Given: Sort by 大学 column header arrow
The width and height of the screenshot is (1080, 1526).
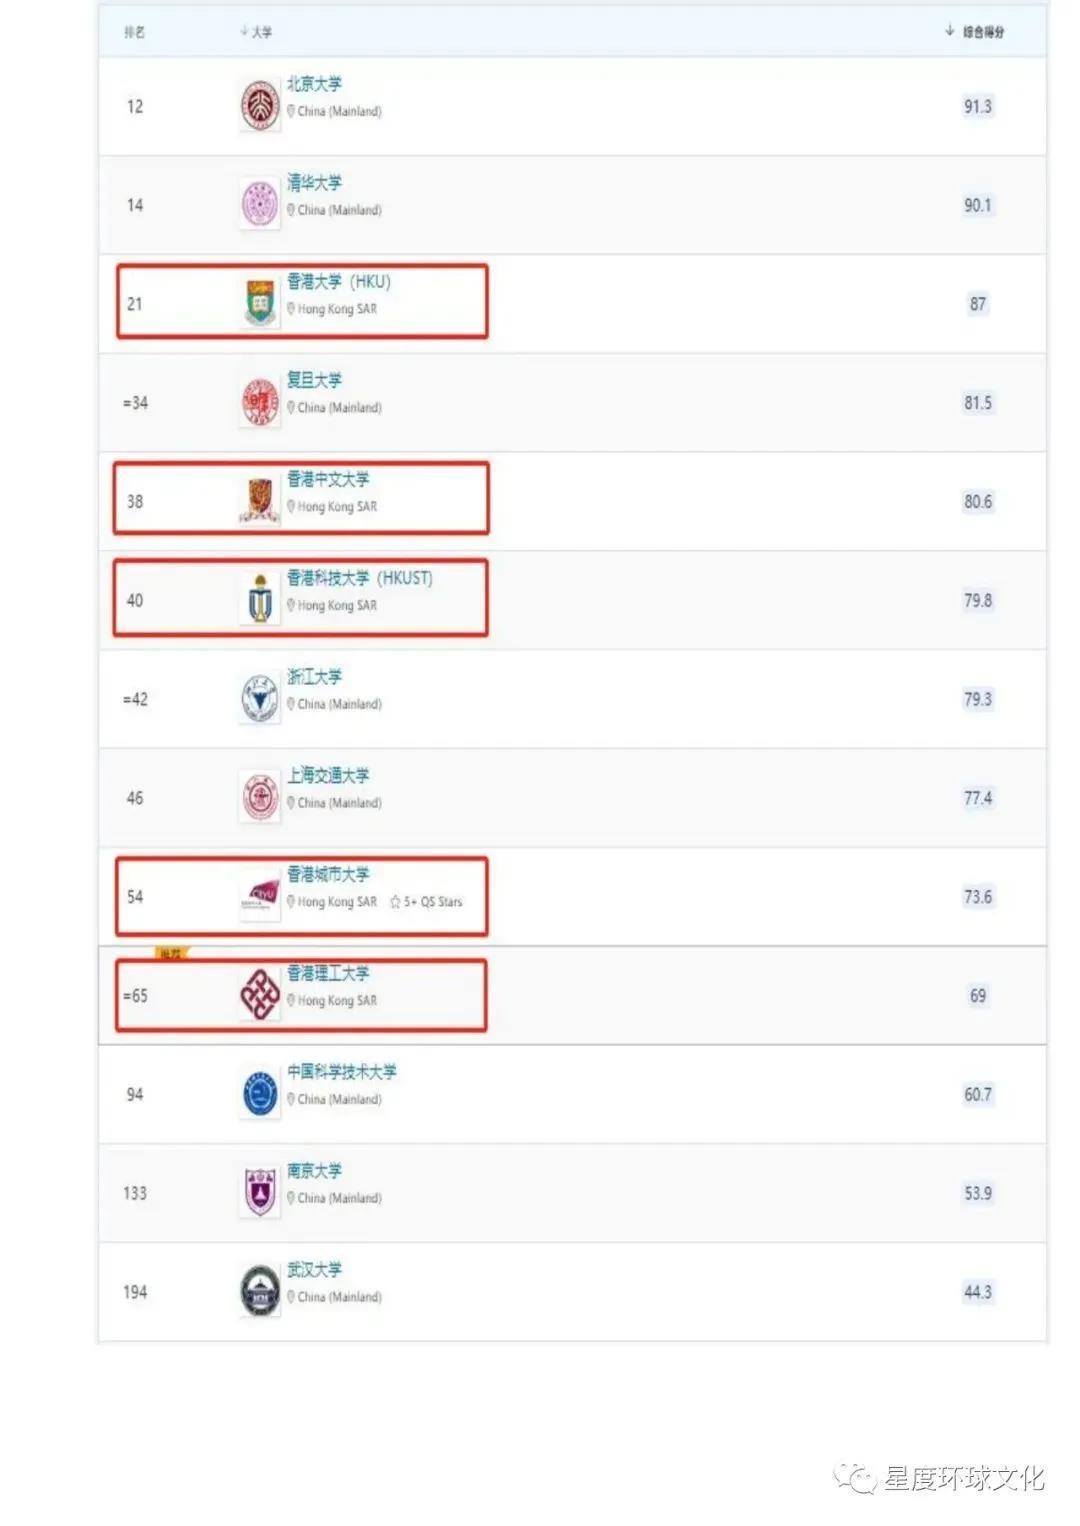Looking at the screenshot, I should pos(244,32).
